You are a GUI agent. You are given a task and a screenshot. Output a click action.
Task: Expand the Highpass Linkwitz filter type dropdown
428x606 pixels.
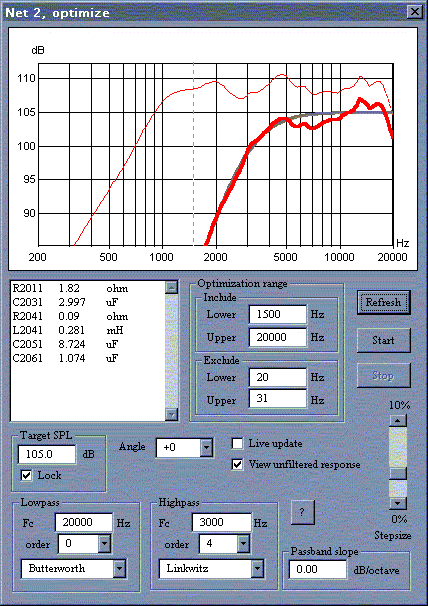pos(257,569)
